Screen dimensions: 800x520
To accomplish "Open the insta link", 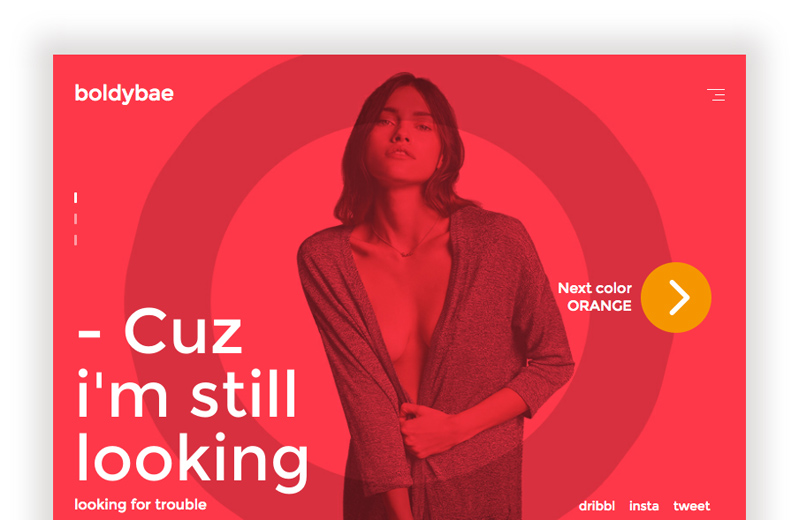I will (x=644, y=506).
